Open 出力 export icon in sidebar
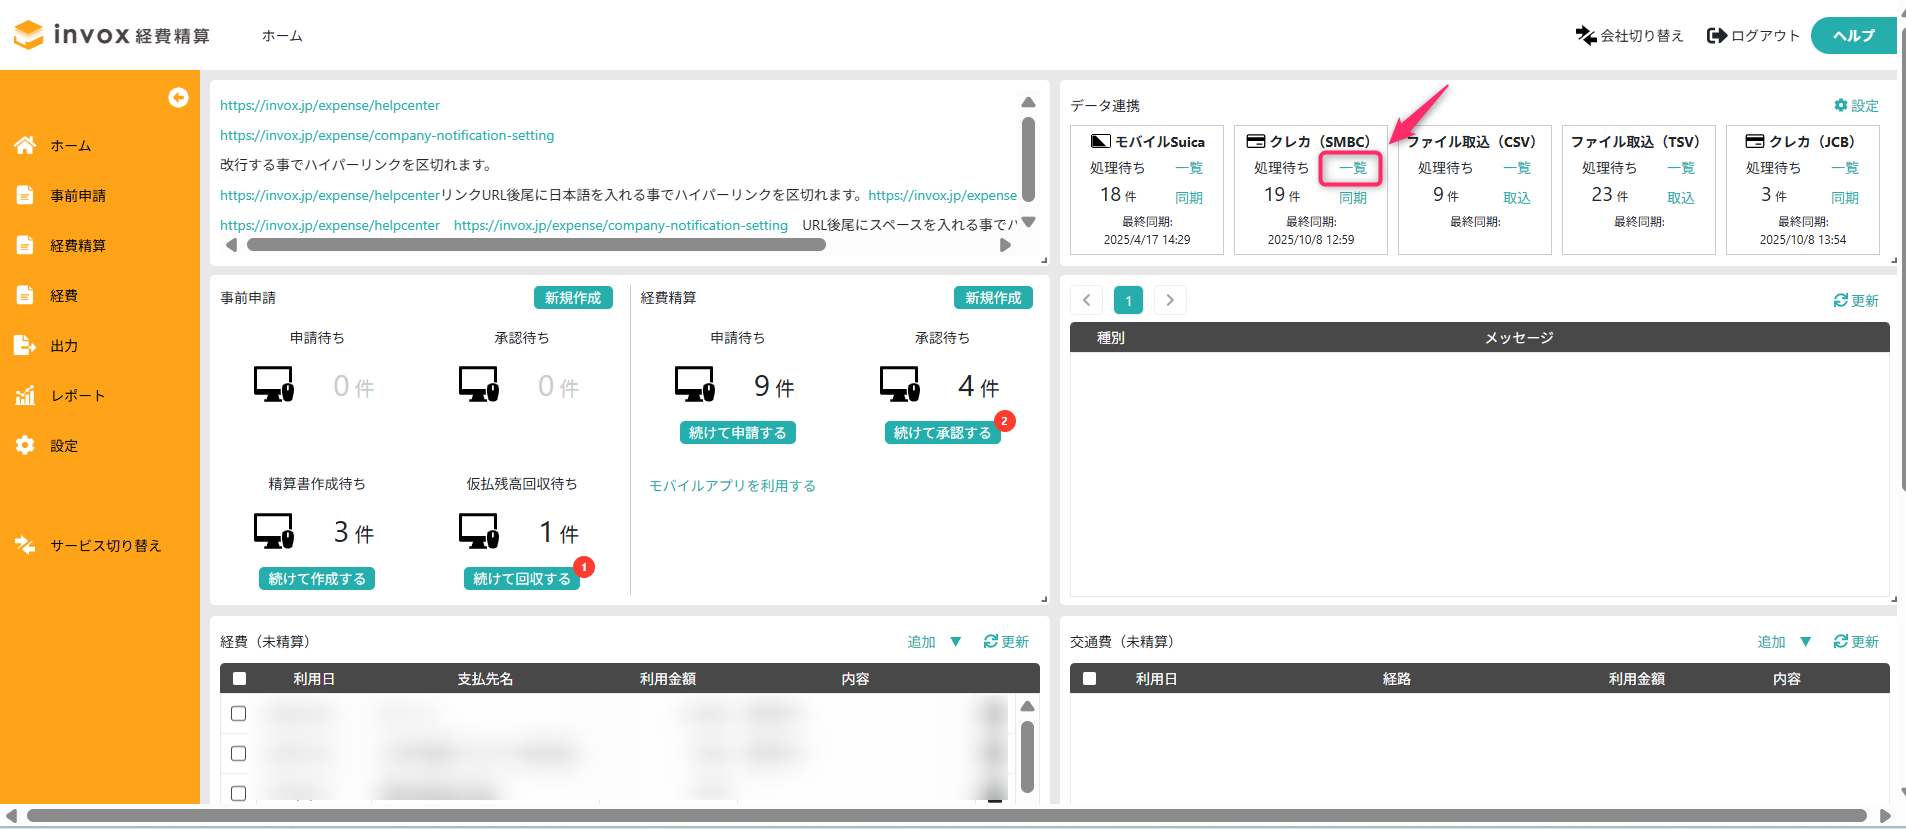Screen dimensions: 1906x829 25,345
